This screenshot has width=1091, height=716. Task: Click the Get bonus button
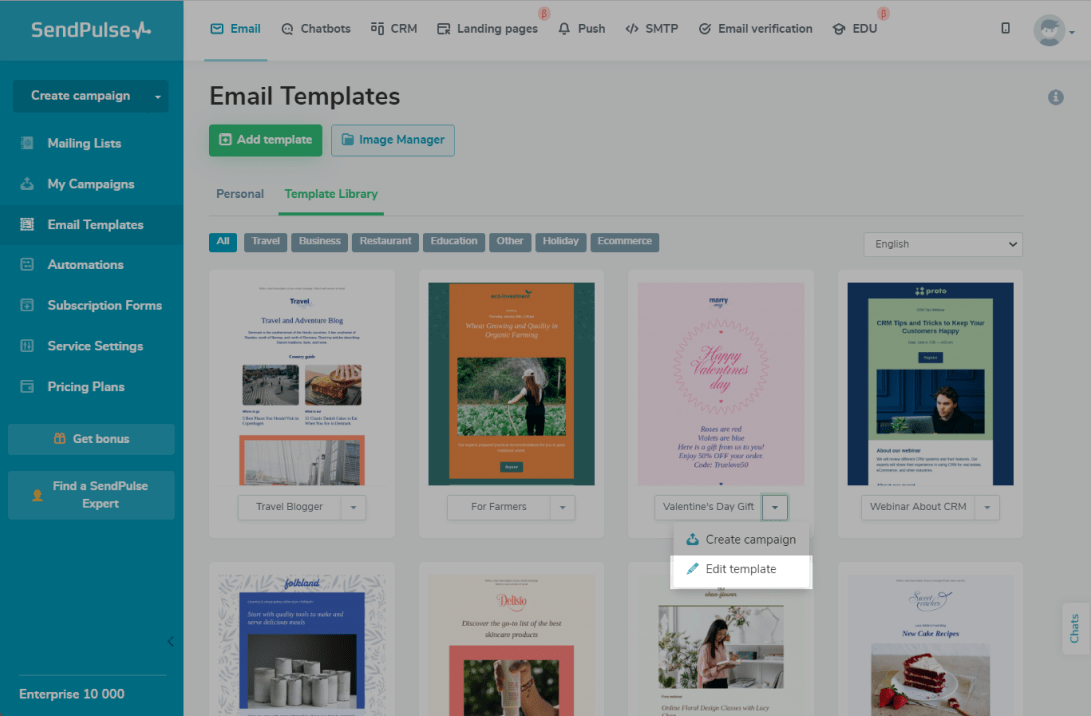(x=91, y=439)
